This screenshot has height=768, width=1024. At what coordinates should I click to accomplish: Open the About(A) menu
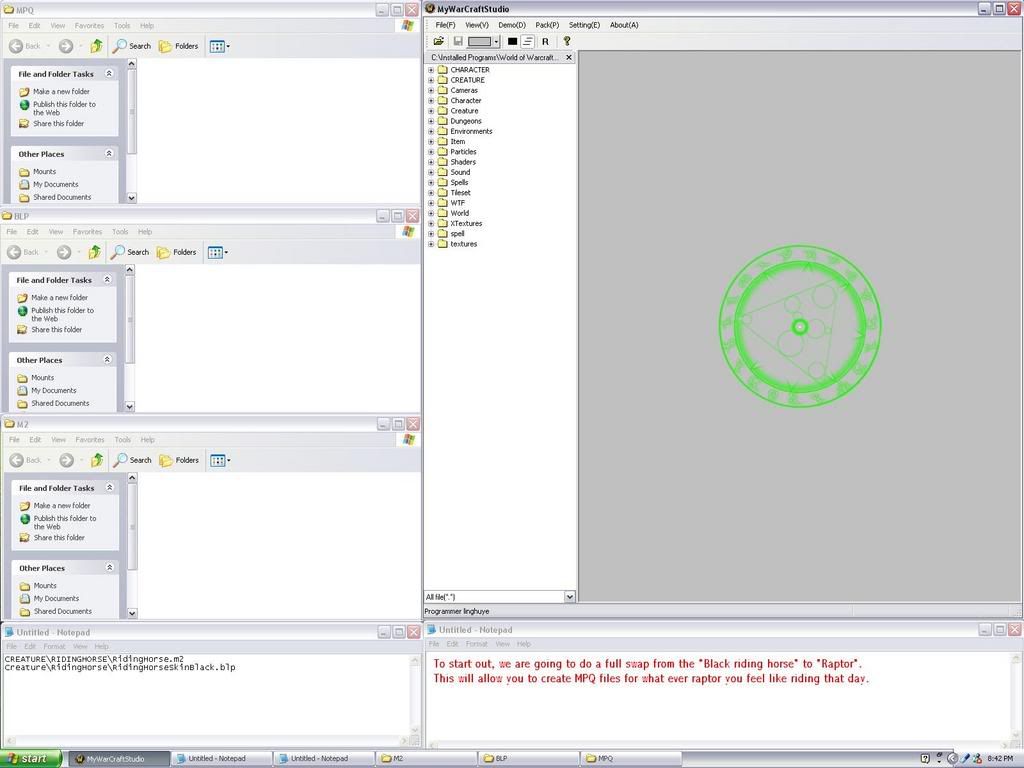click(x=624, y=25)
